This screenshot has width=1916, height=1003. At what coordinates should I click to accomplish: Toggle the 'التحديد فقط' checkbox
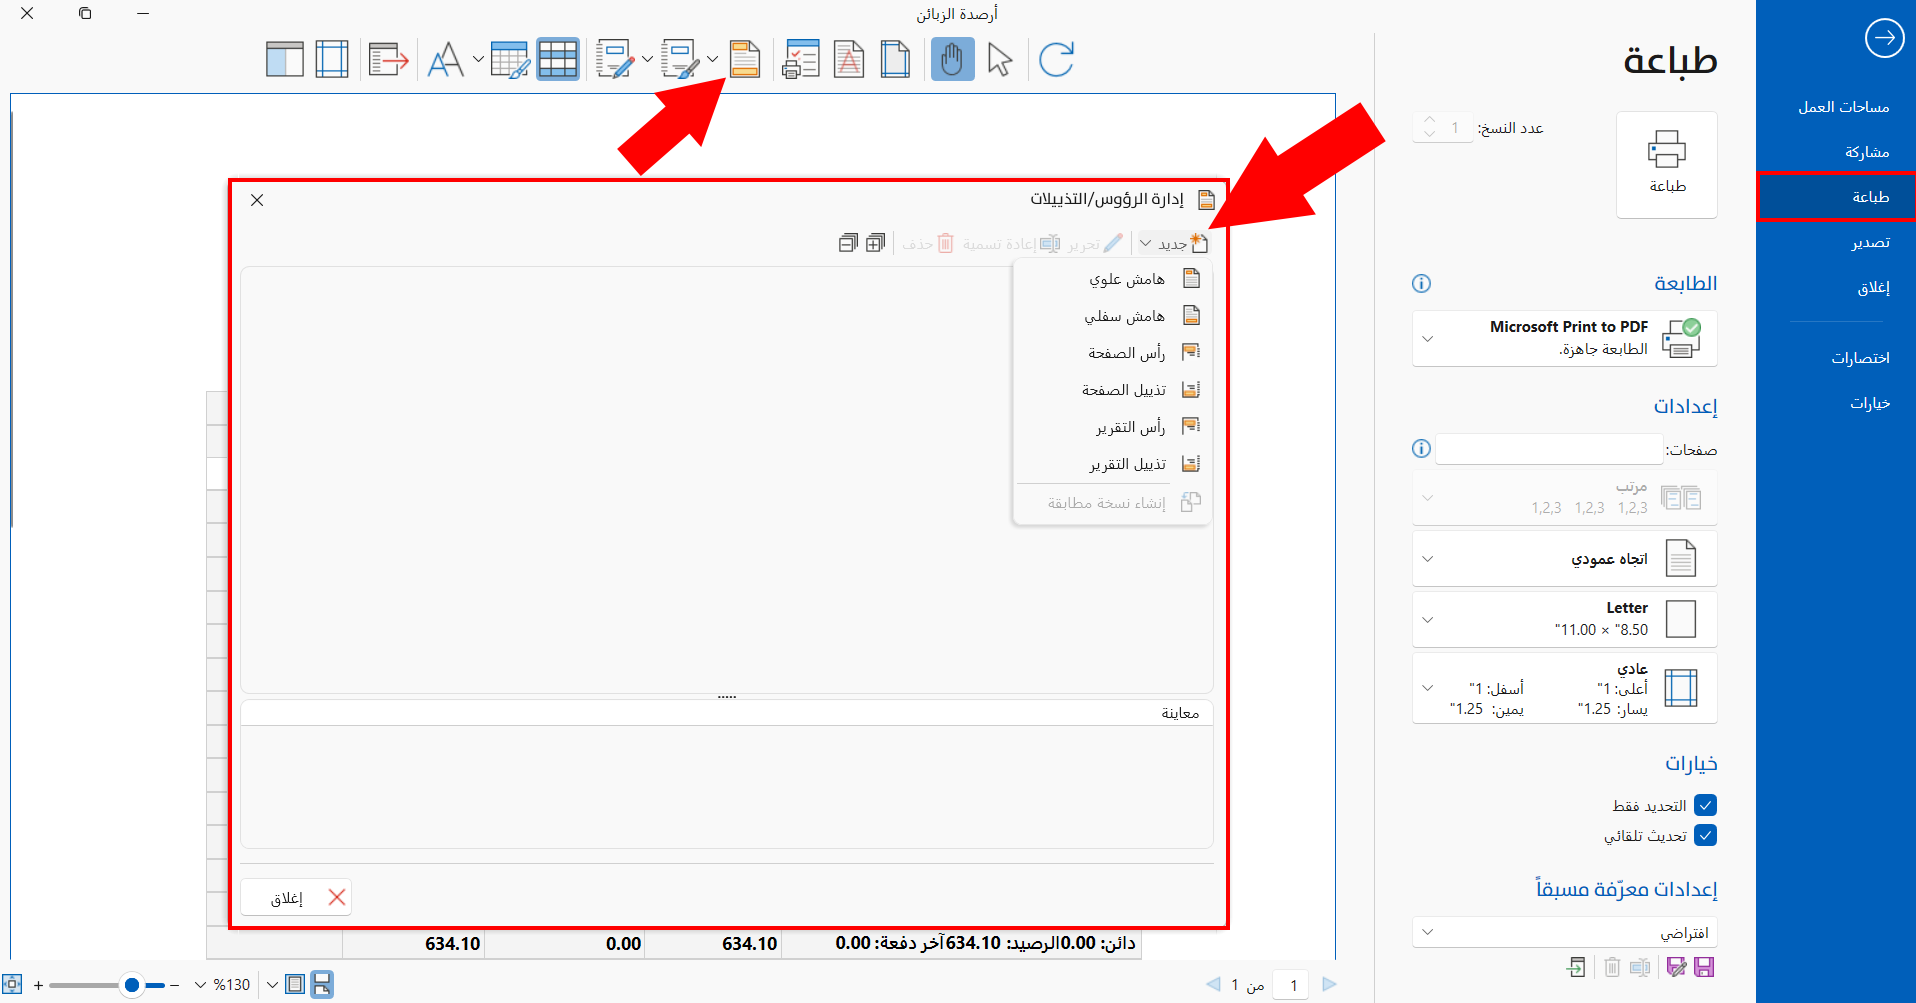click(1706, 805)
